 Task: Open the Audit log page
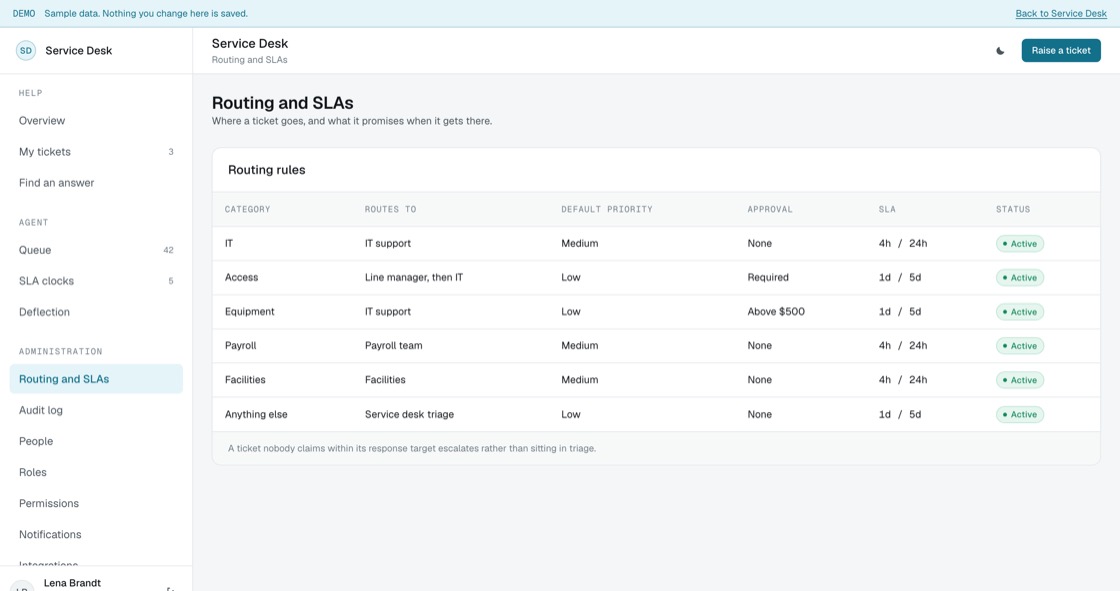(x=96, y=410)
